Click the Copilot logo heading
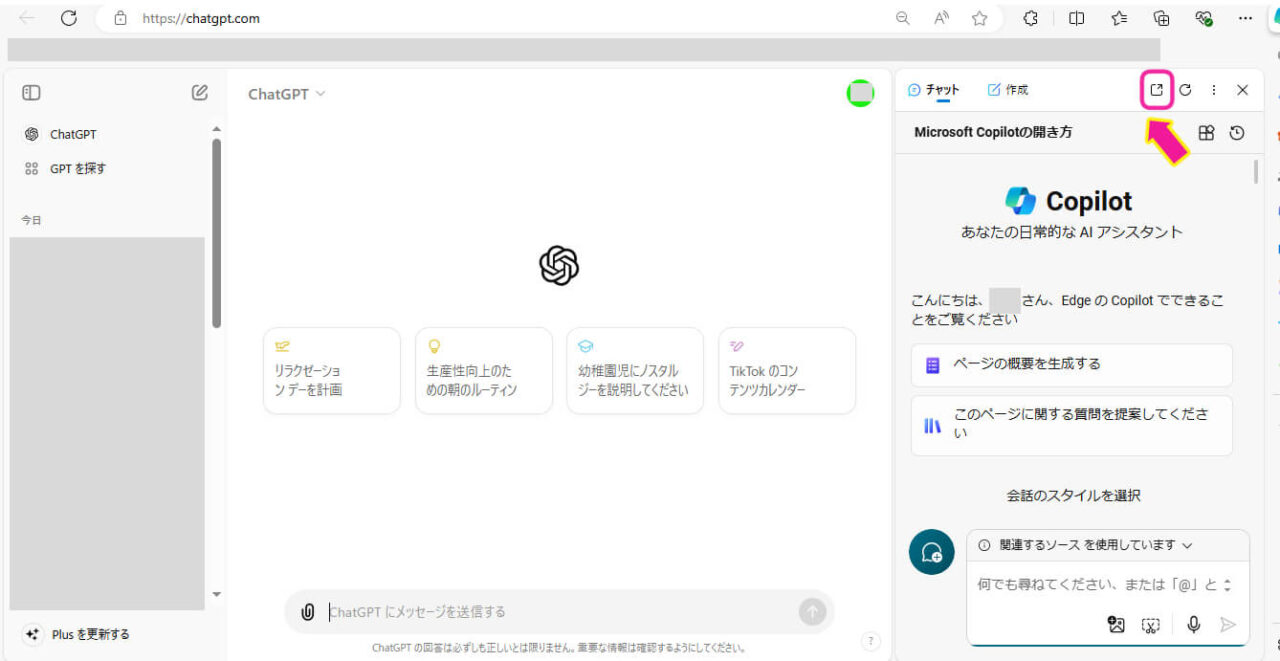The width and height of the screenshot is (1280, 661). [1069, 201]
